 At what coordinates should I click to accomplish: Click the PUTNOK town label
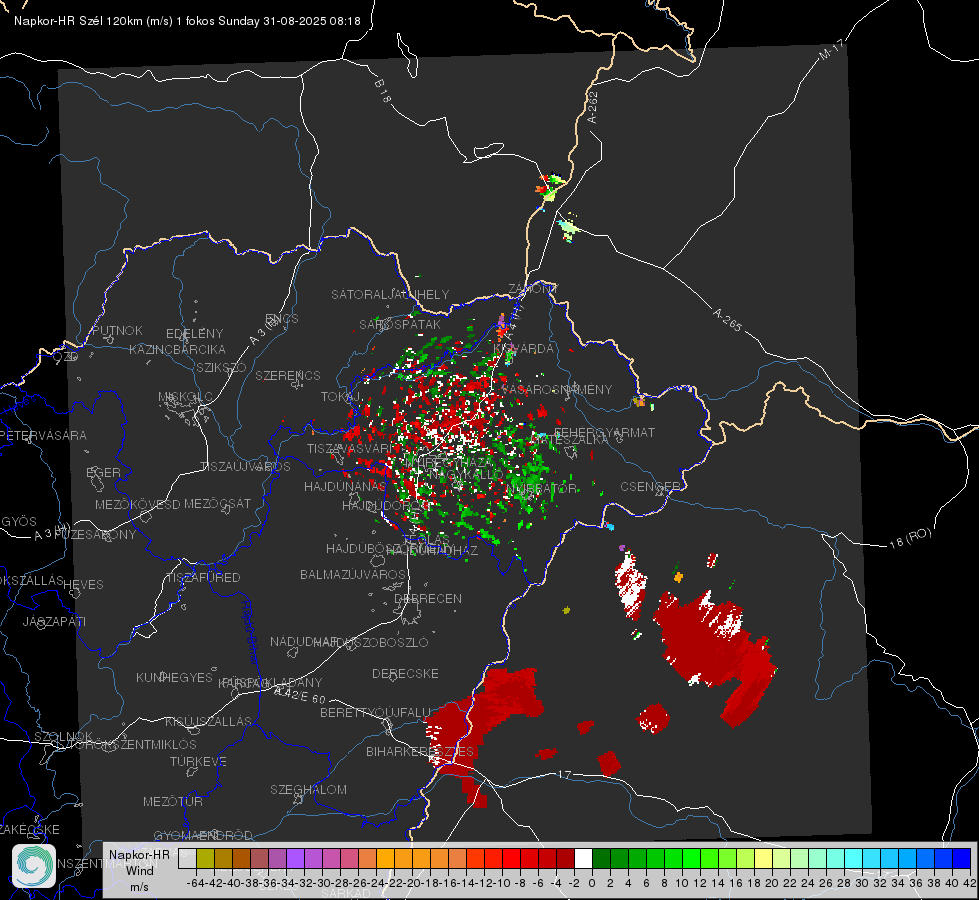[x=117, y=330]
